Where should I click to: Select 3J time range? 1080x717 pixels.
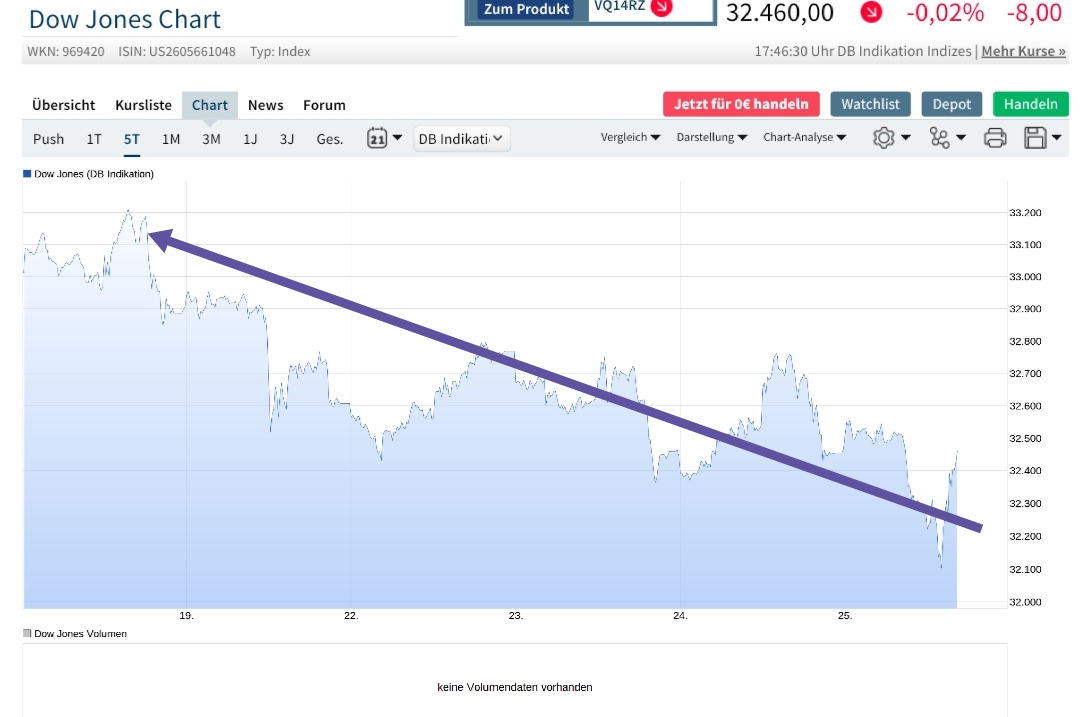point(287,138)
